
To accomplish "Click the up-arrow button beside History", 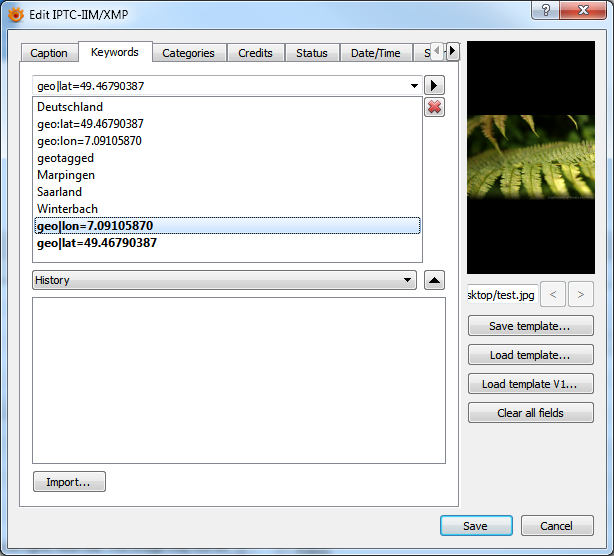I will coord(434,280).
